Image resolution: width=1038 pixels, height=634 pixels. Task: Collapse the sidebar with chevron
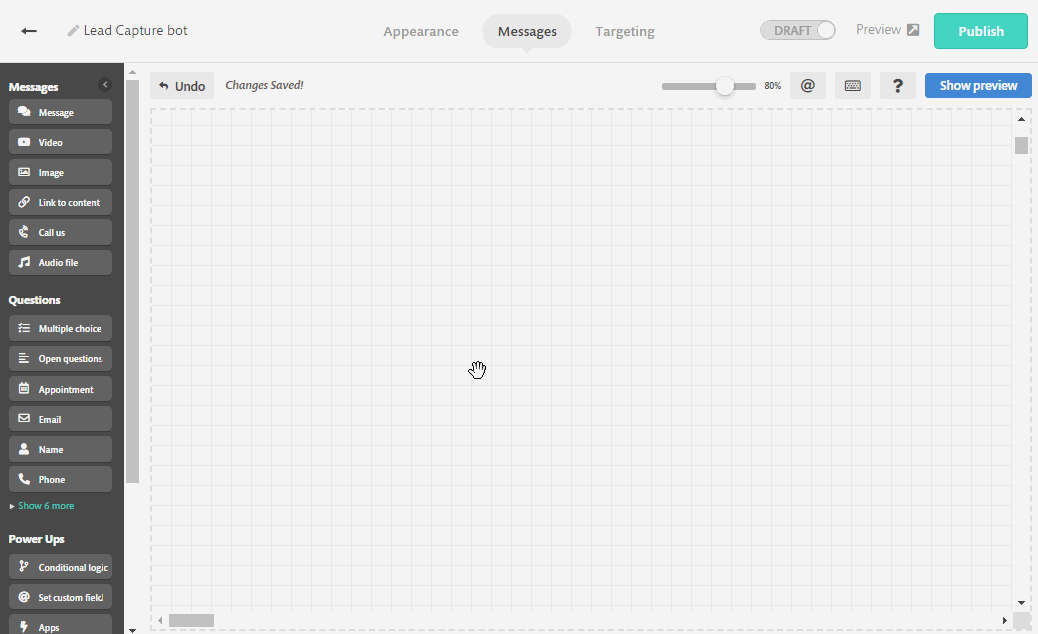(x=105, y=85)
